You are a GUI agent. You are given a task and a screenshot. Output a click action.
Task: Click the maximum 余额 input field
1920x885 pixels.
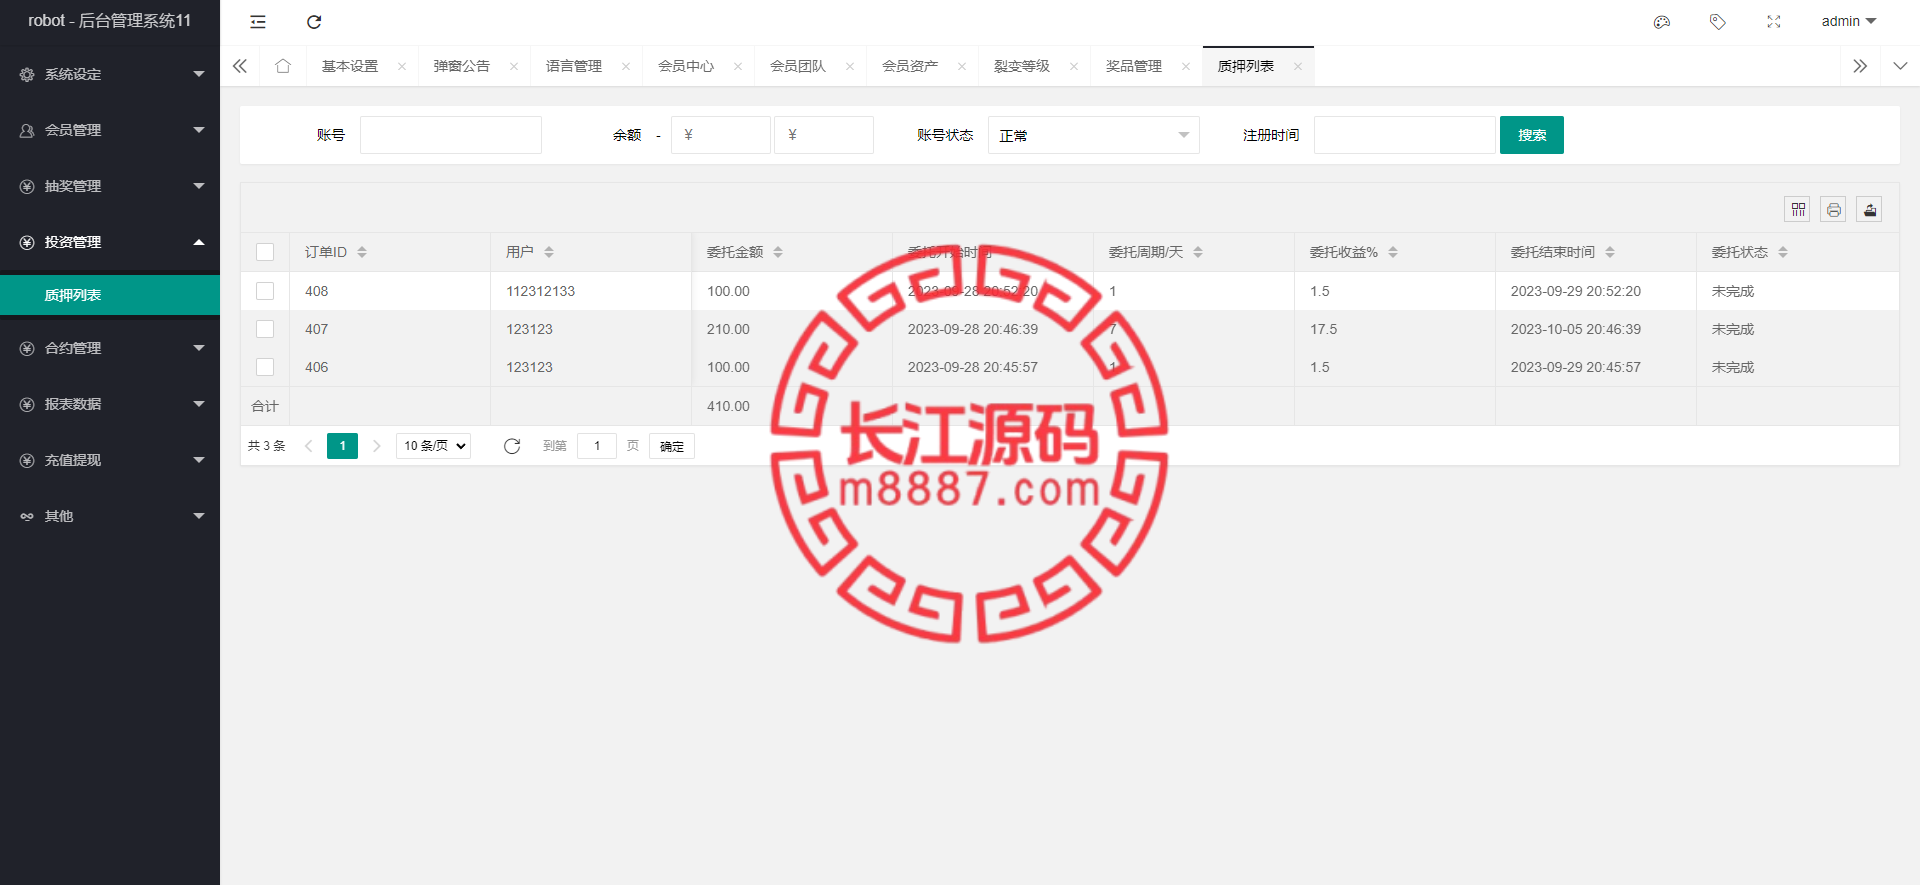pyautogui.click(x=824, y=135)
